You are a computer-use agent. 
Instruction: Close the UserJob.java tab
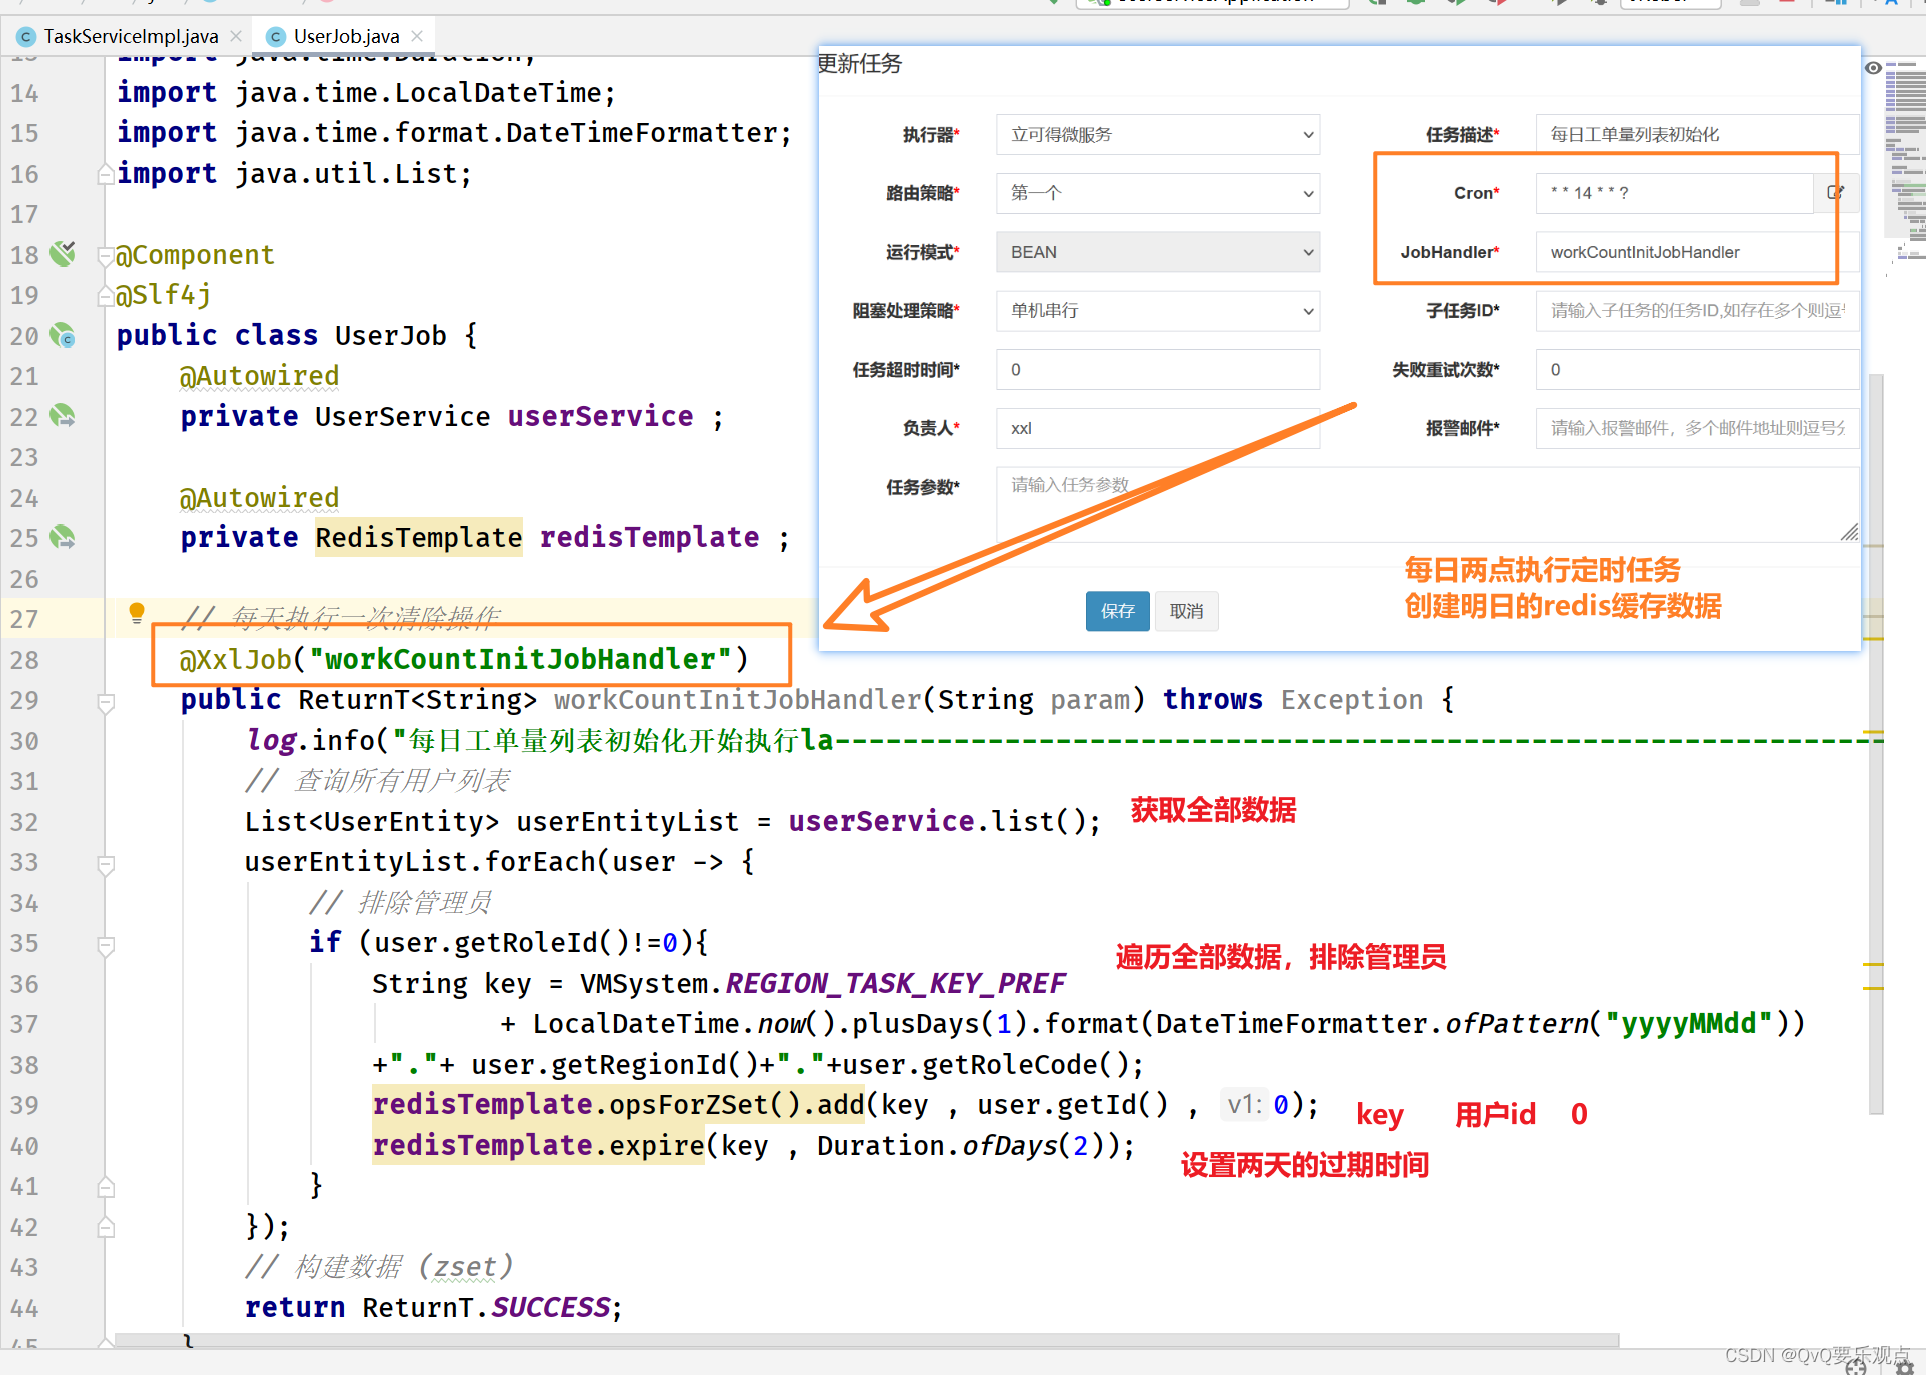417,36
